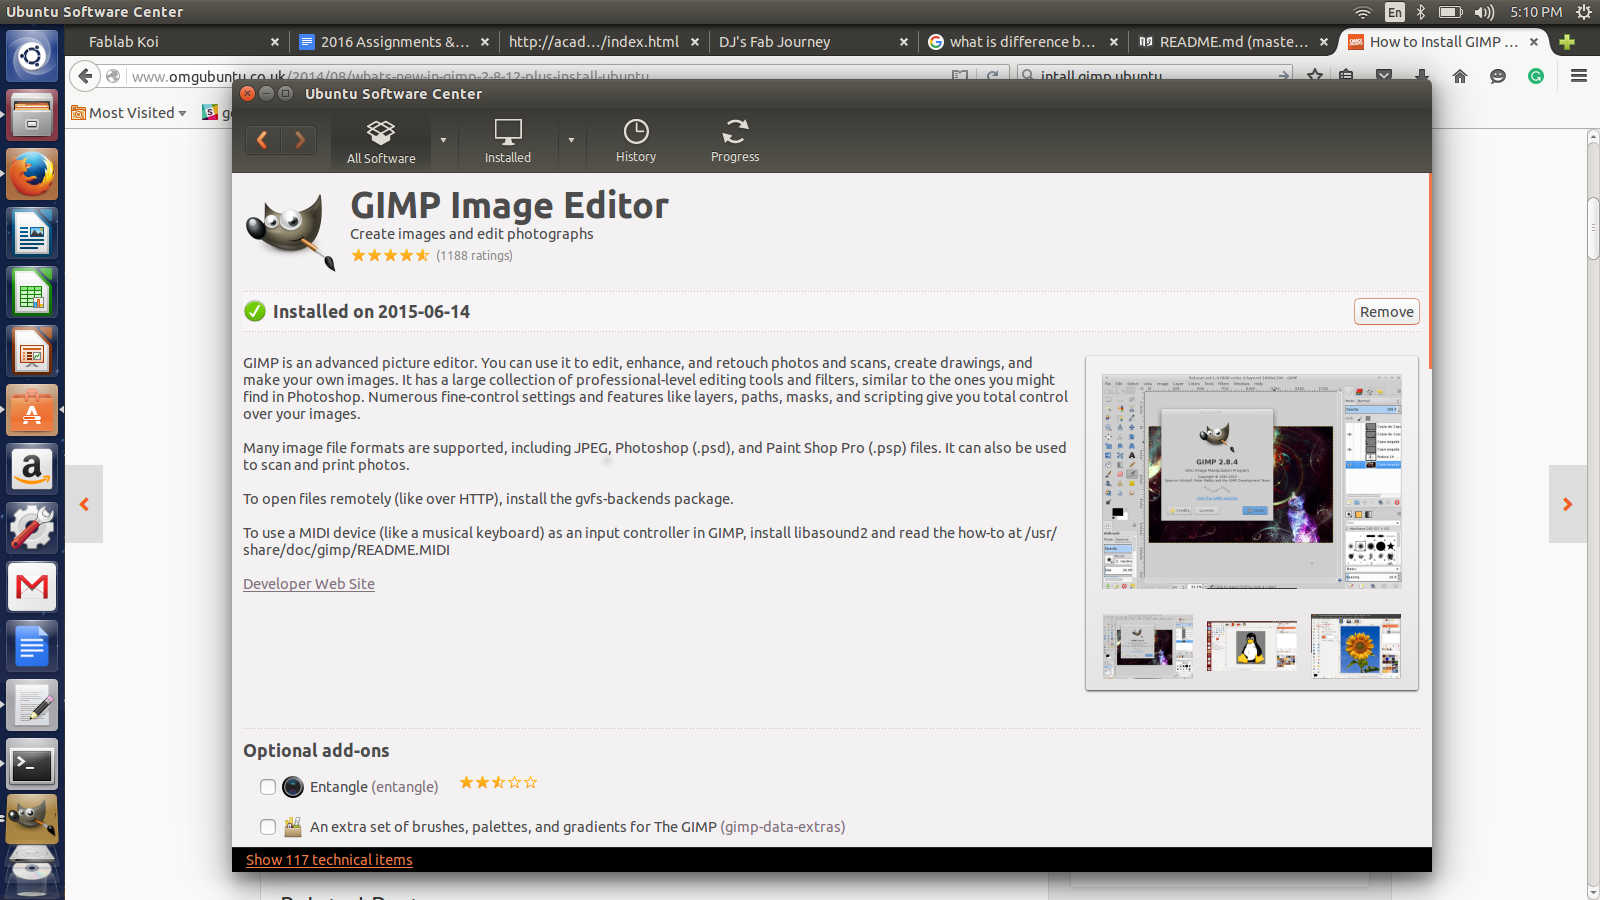
Task: Open System Settings from the launcher
Action: pos(32,528)
